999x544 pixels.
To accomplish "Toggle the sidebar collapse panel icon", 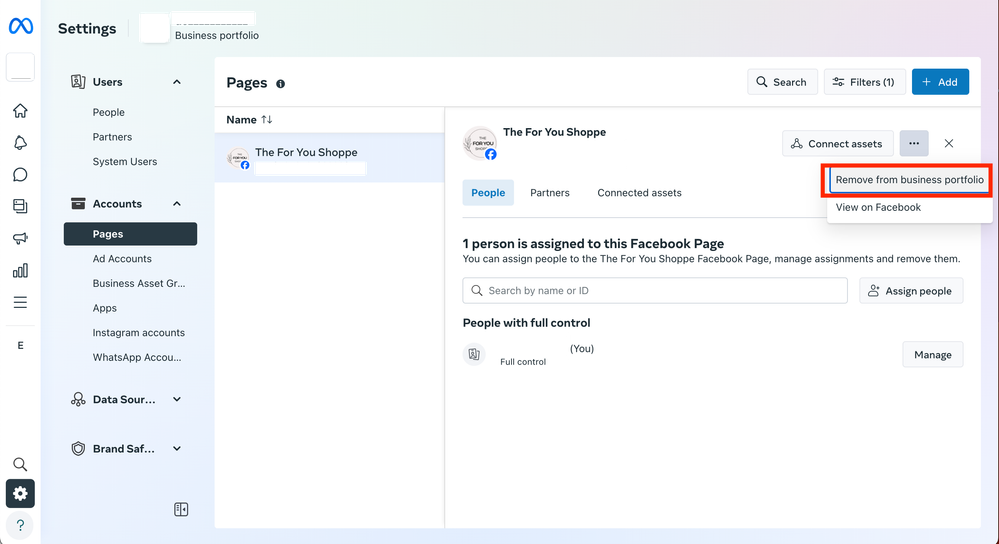I will [181, 510].
